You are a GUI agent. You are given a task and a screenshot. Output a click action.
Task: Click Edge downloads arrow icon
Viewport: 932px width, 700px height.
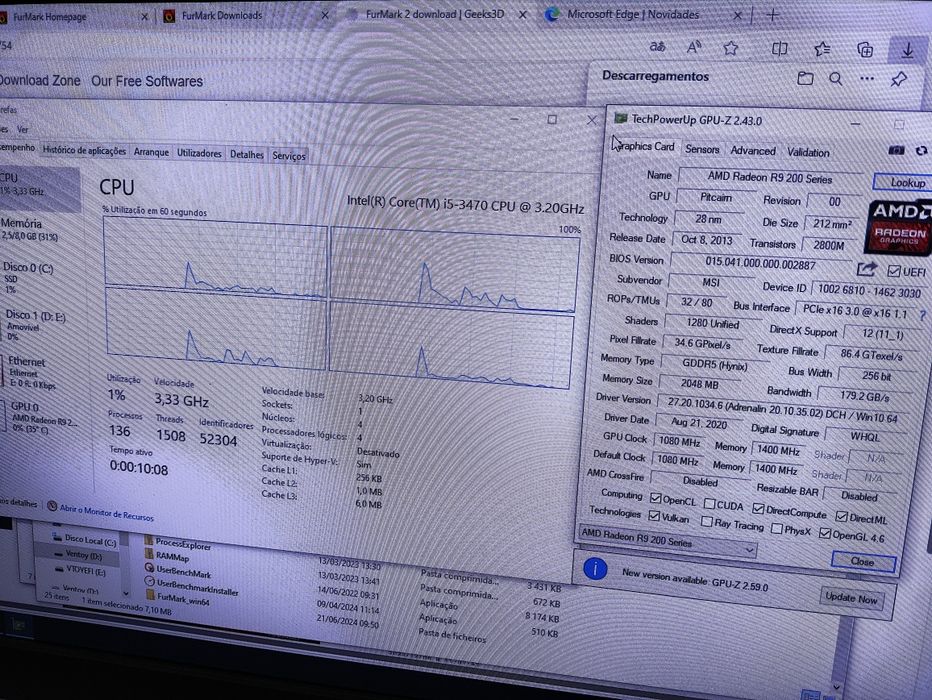click(x=907, y=51)
